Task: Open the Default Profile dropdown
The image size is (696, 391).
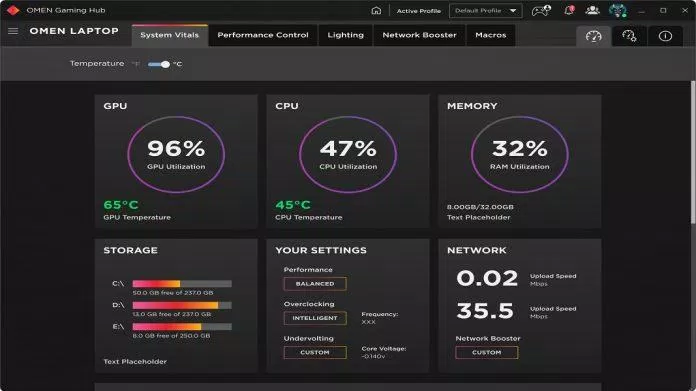Action: coord(486,11)
